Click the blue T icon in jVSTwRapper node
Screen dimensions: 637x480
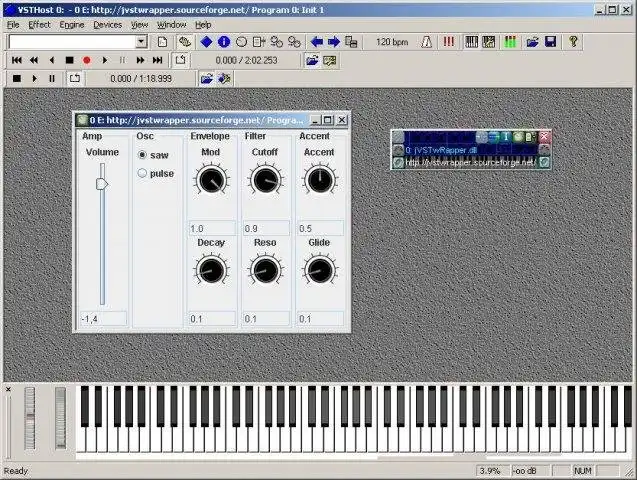[506, 137]
